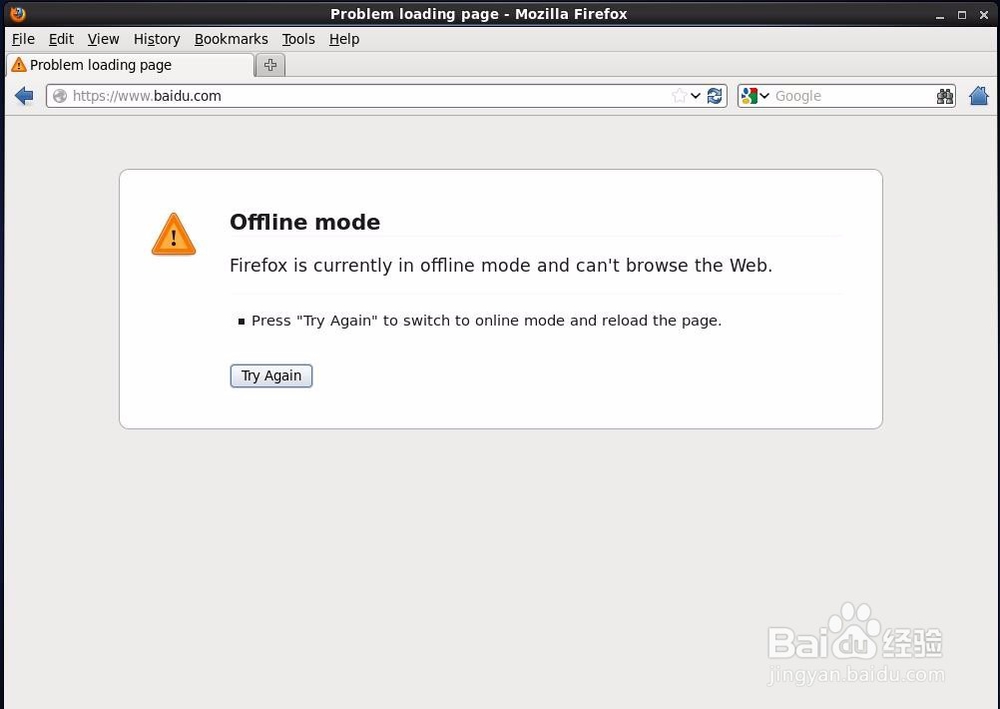Open a new tab with plus button
Screen dimensions: 1000x709
coord(270,65)
